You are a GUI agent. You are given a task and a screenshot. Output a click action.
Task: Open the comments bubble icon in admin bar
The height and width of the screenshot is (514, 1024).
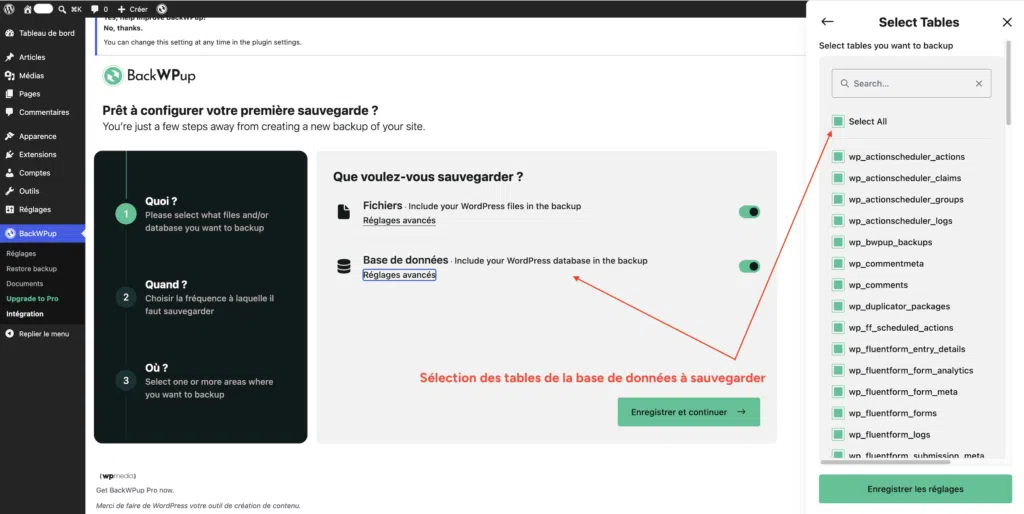coord(95,9)
